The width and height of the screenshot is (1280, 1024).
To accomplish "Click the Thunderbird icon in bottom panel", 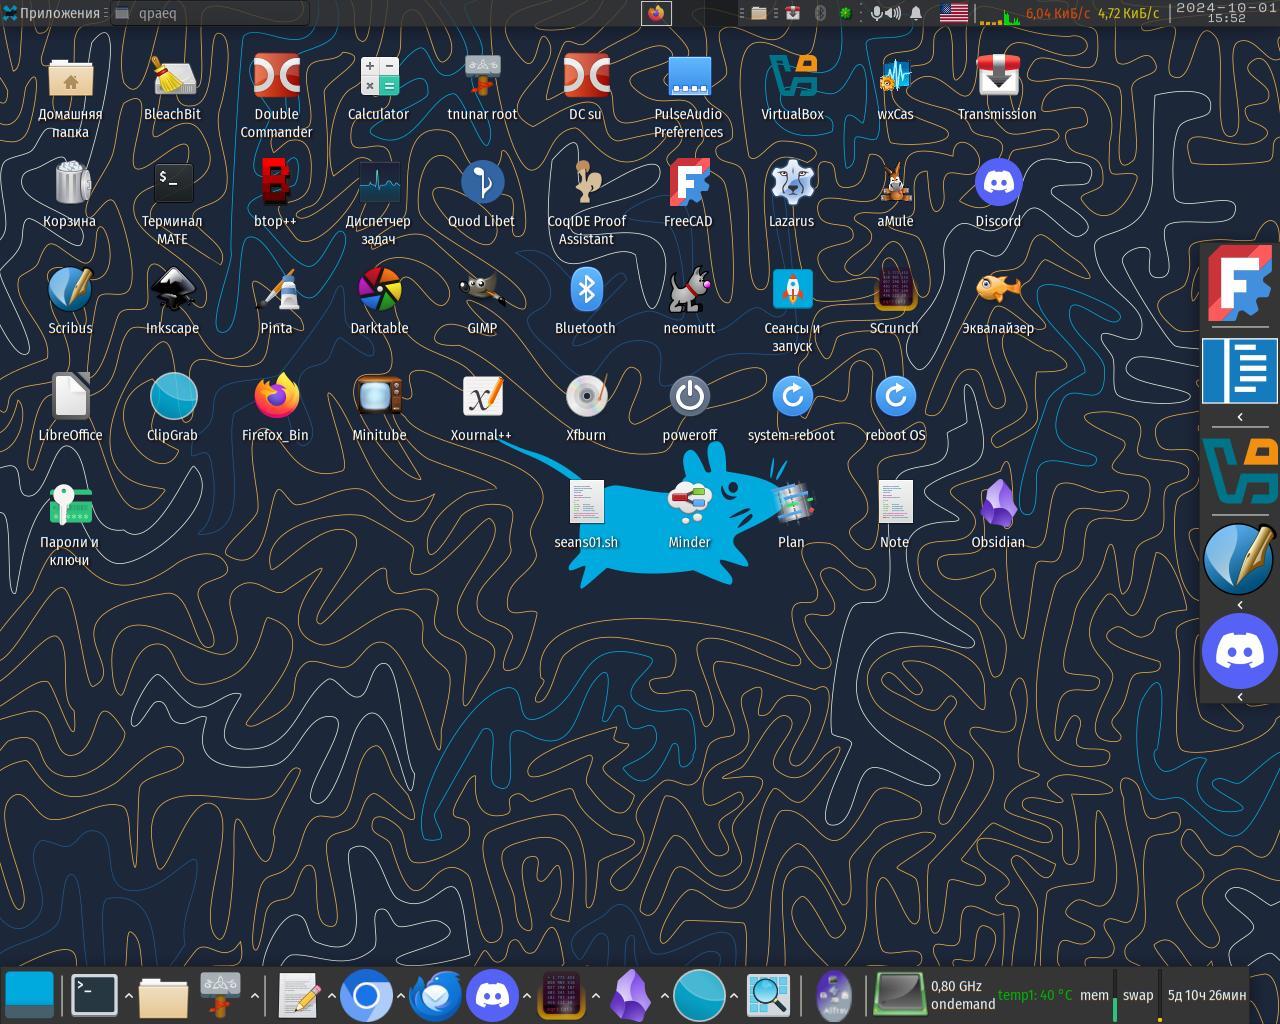I will pos(435,995).
